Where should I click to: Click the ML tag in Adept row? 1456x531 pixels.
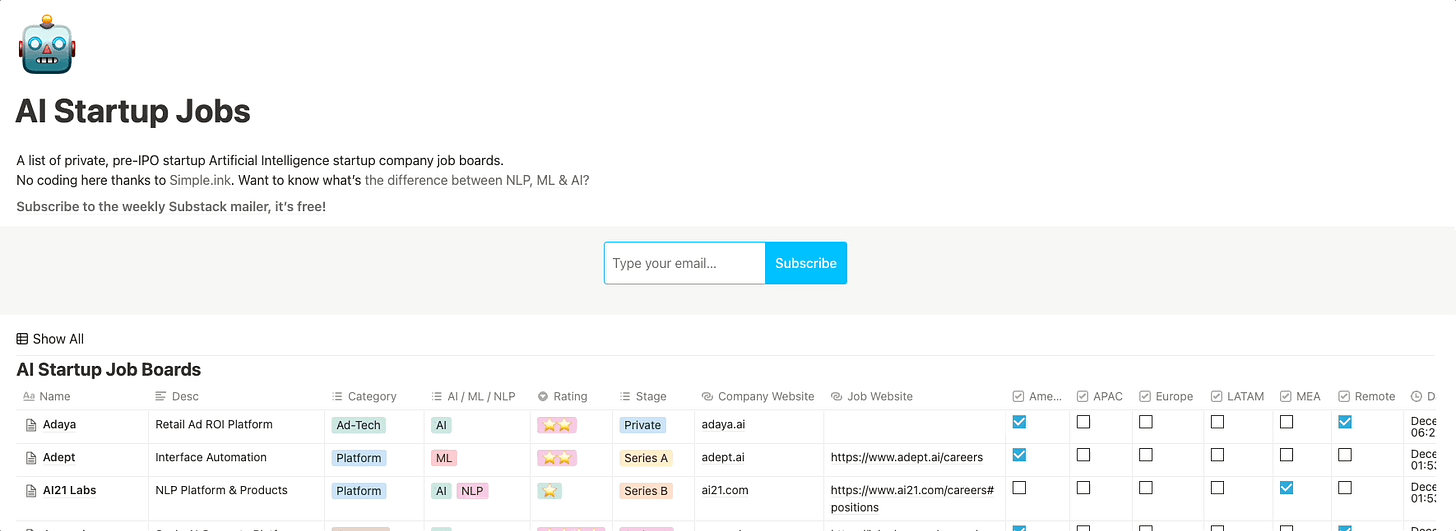coord(444,458)
